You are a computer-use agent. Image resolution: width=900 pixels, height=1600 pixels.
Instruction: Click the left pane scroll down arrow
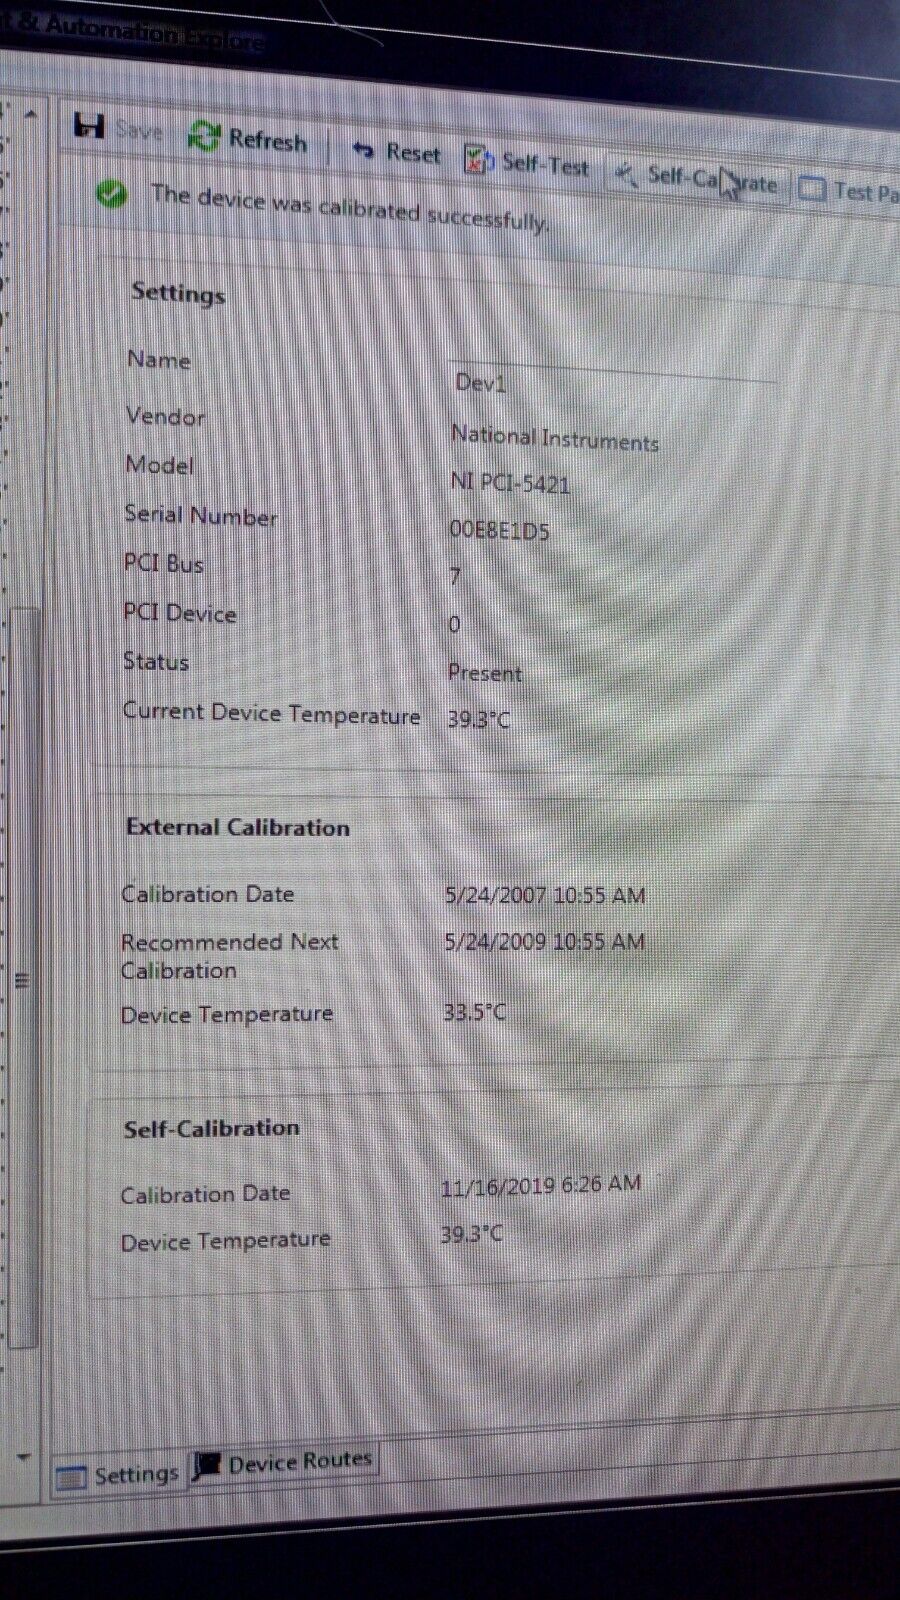(25, 1457)
